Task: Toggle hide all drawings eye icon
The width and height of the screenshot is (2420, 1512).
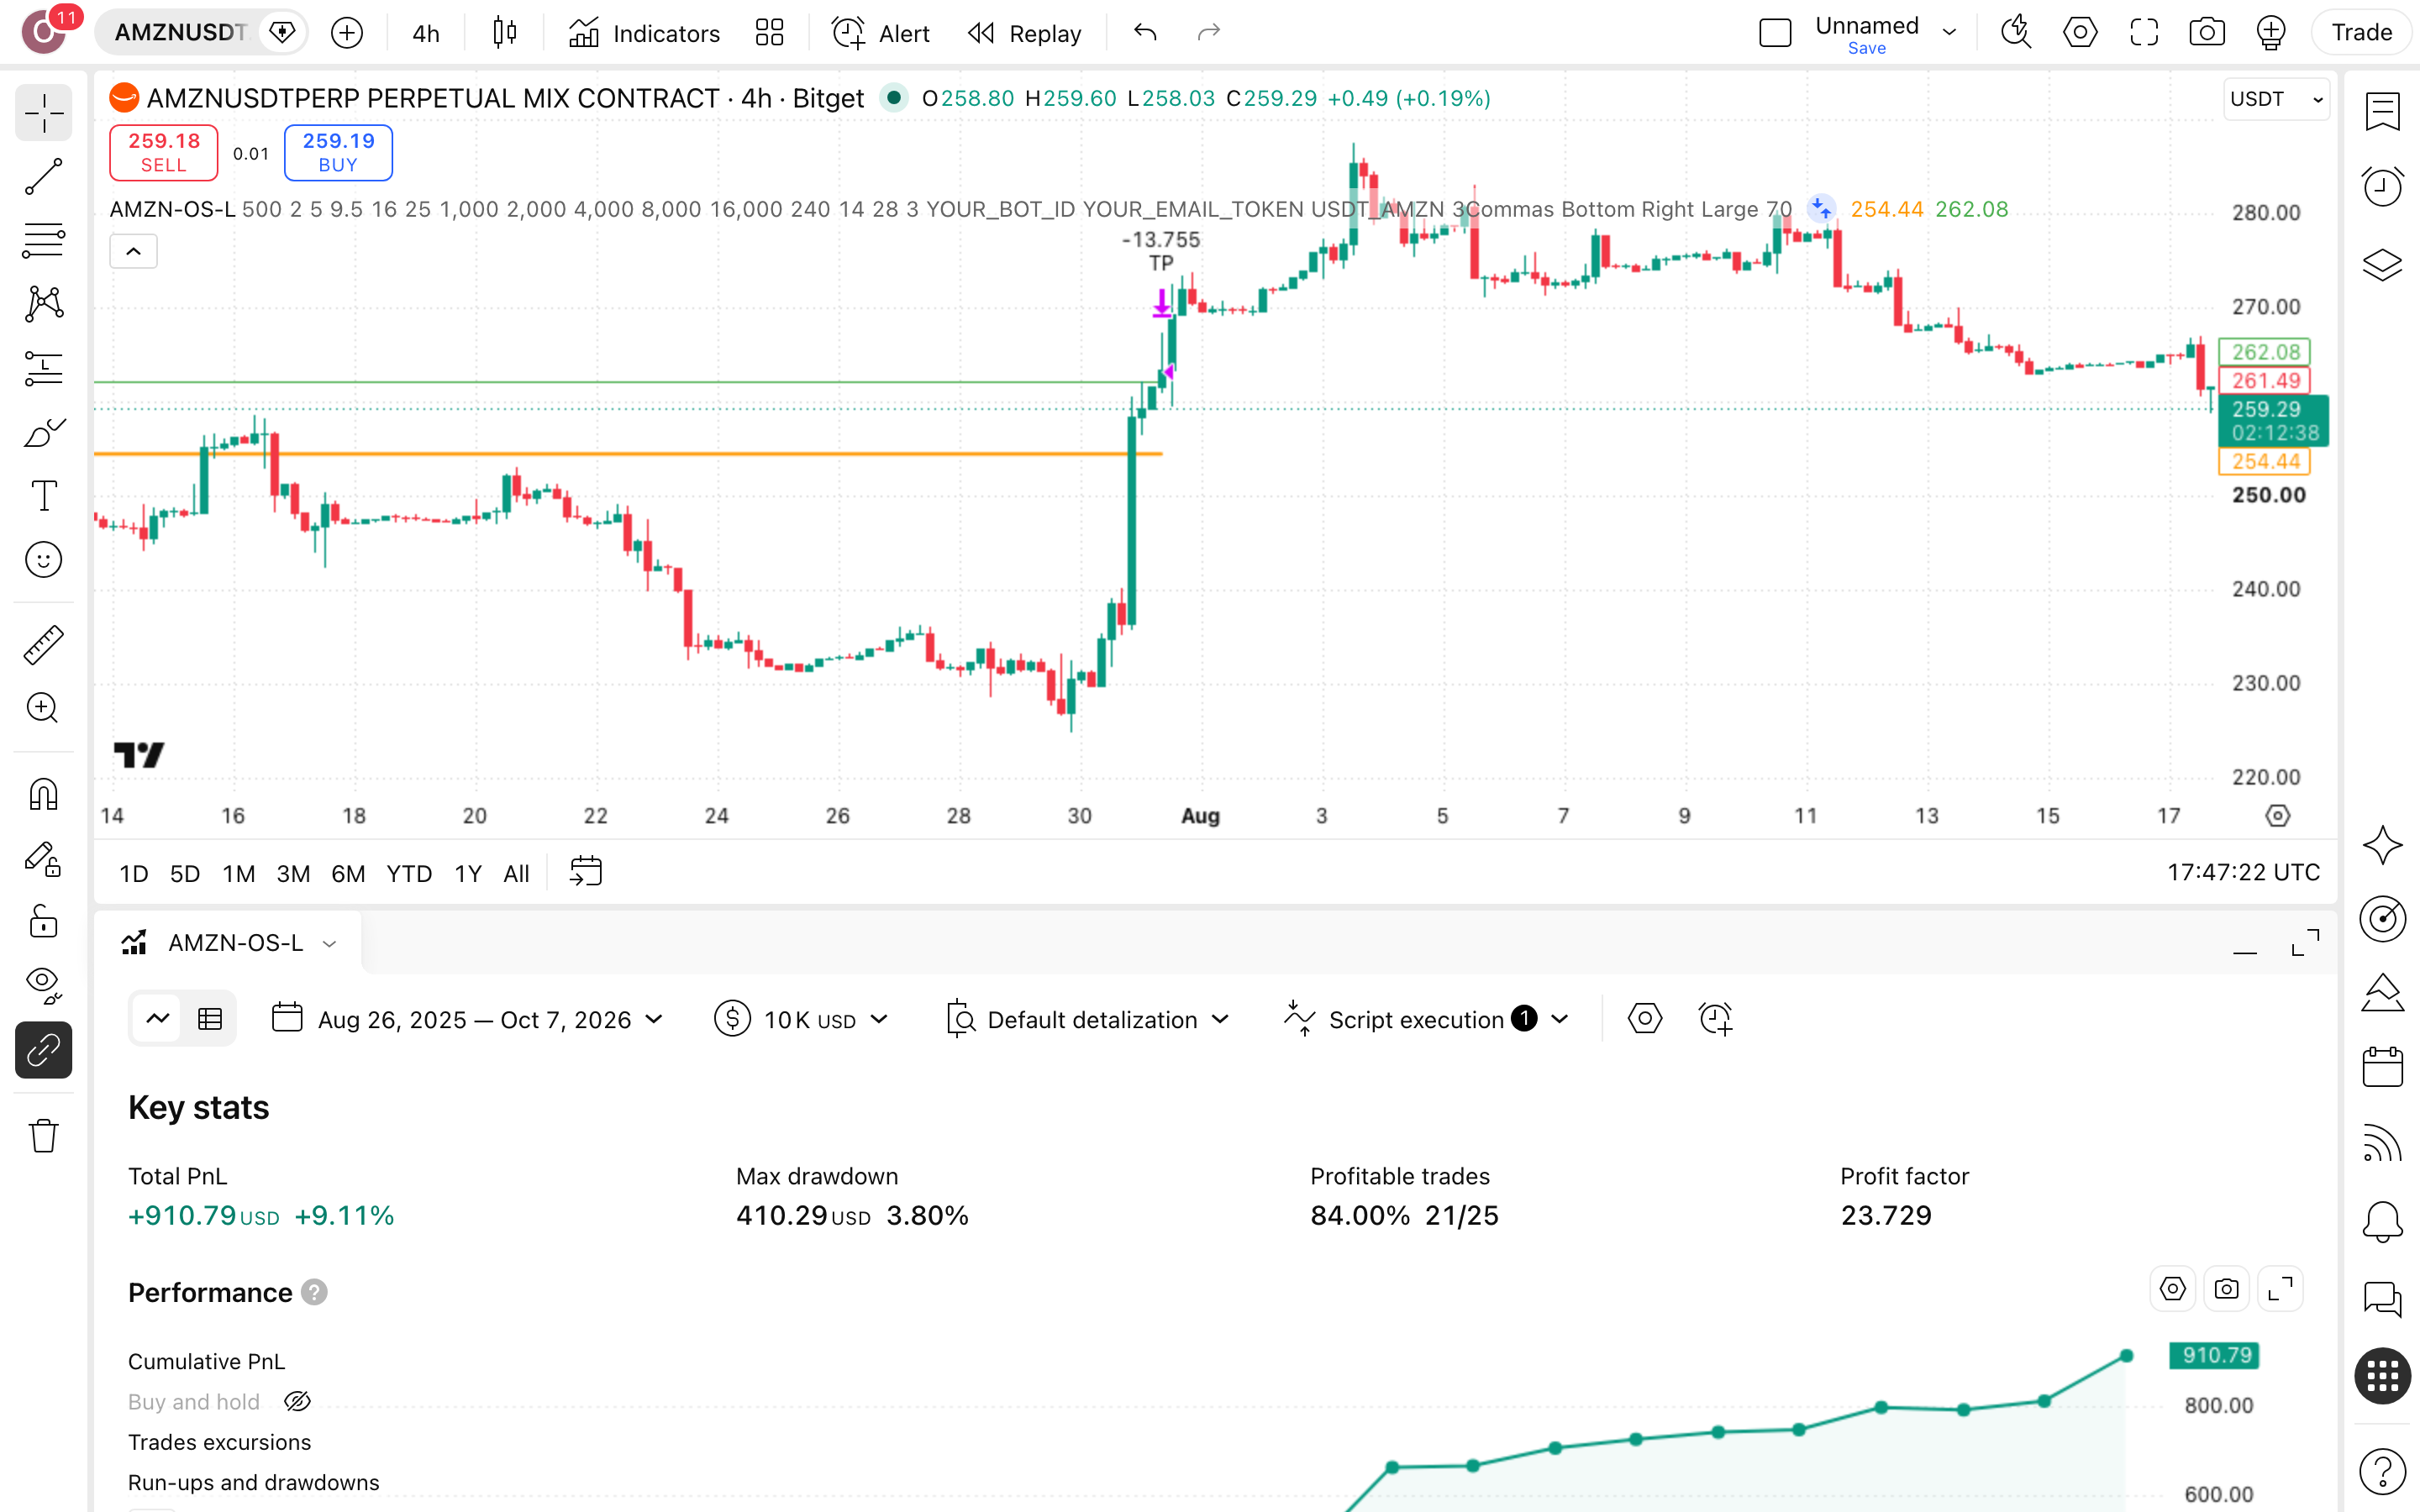Action: (x=43, y=985)
